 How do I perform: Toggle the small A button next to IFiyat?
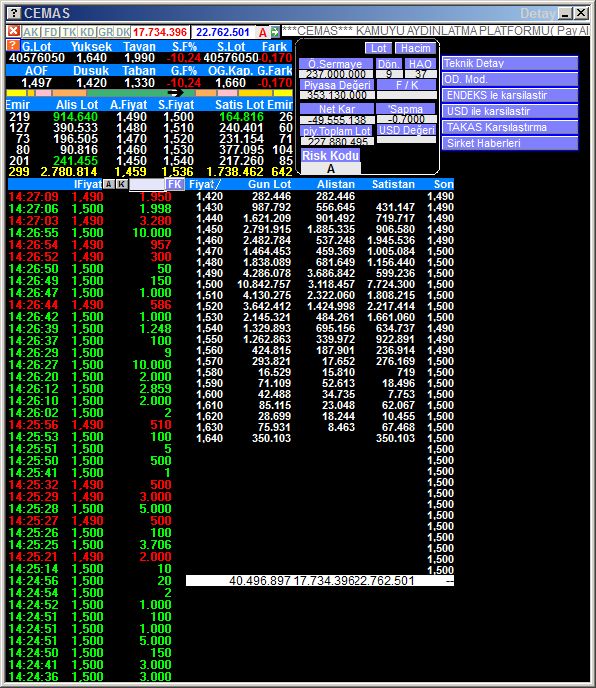click(x=108, y=184)
